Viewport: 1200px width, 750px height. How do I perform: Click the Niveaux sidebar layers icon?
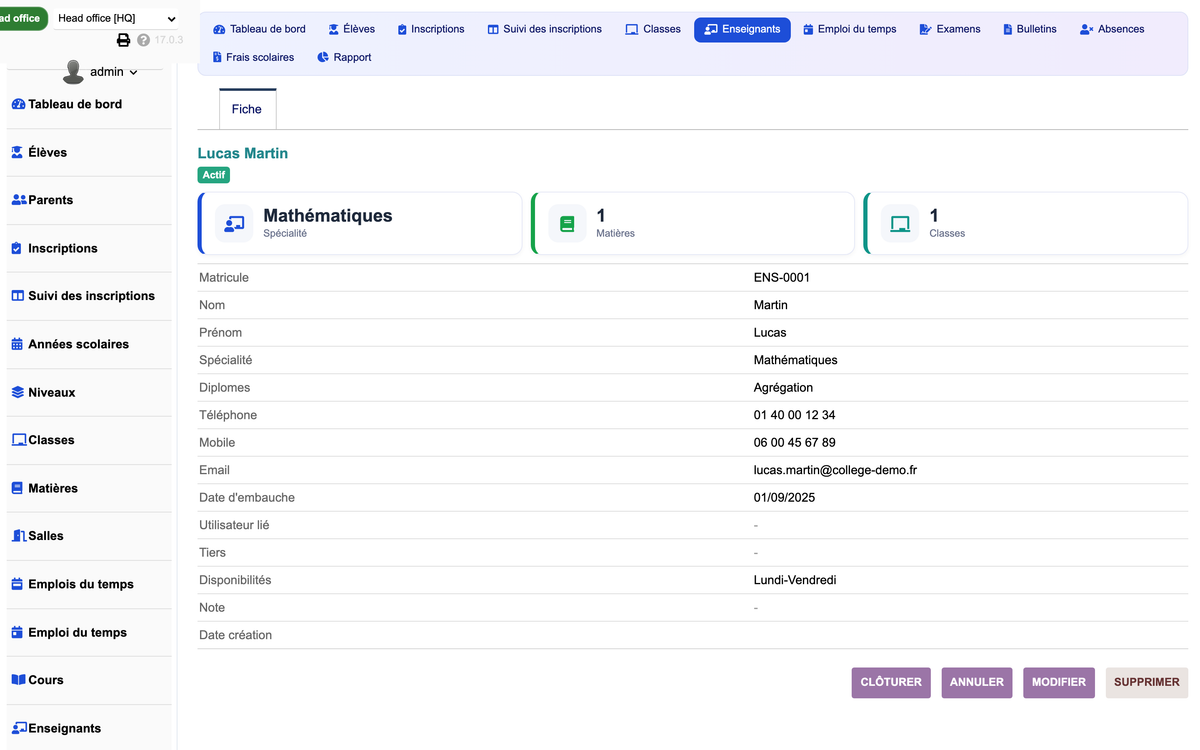(x=17, y=392)
